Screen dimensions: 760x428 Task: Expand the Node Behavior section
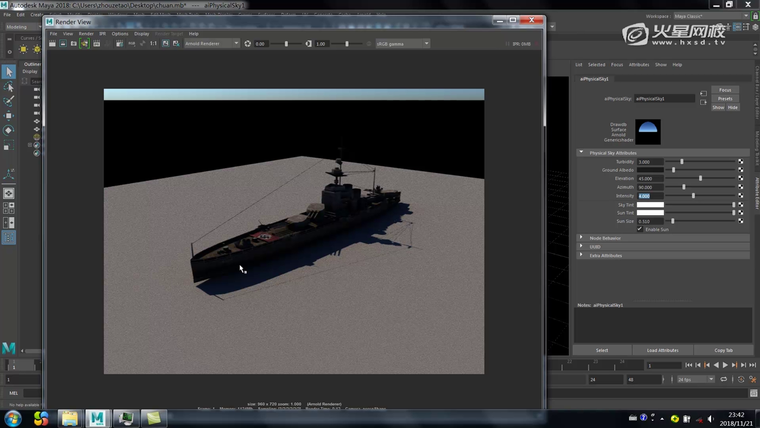[581, 238]
